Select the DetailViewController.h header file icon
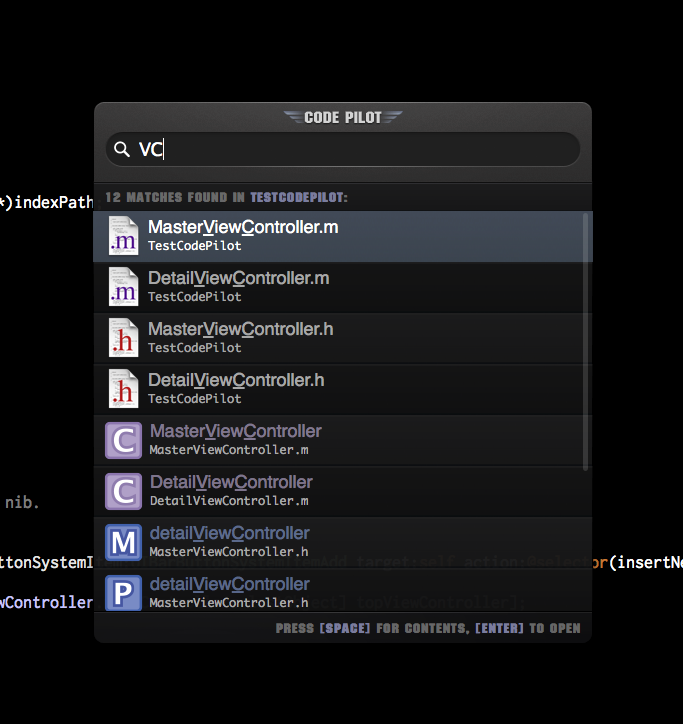Viewport: 683px width, 724px height. click(x=123, y=389)
